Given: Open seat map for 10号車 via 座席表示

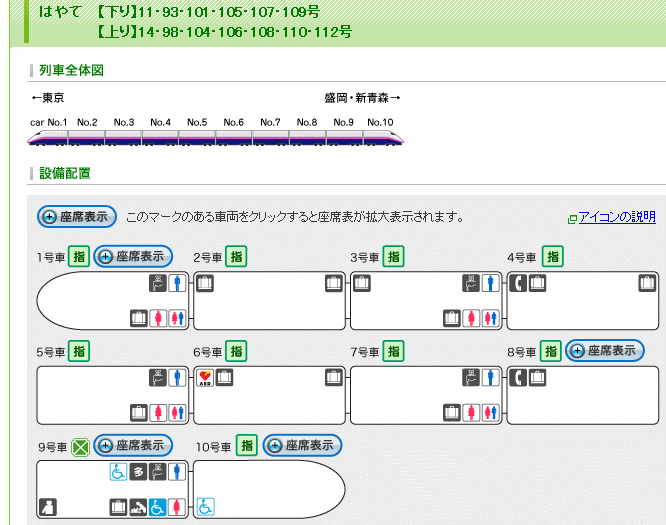Looking at the screenshot, I should click(x=302, y=445).
